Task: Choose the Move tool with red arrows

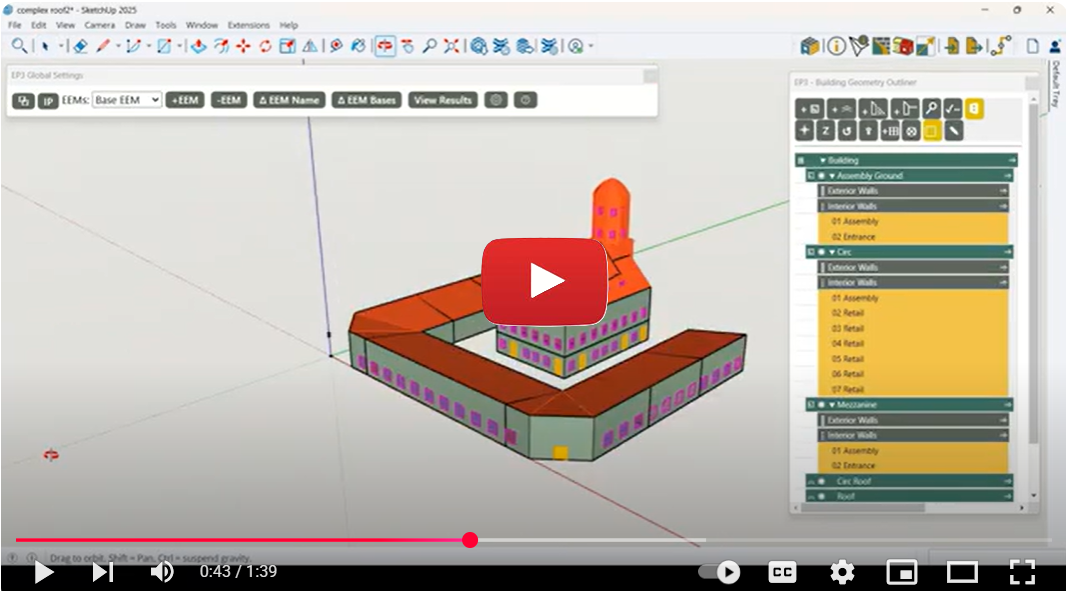Action: 243,46
